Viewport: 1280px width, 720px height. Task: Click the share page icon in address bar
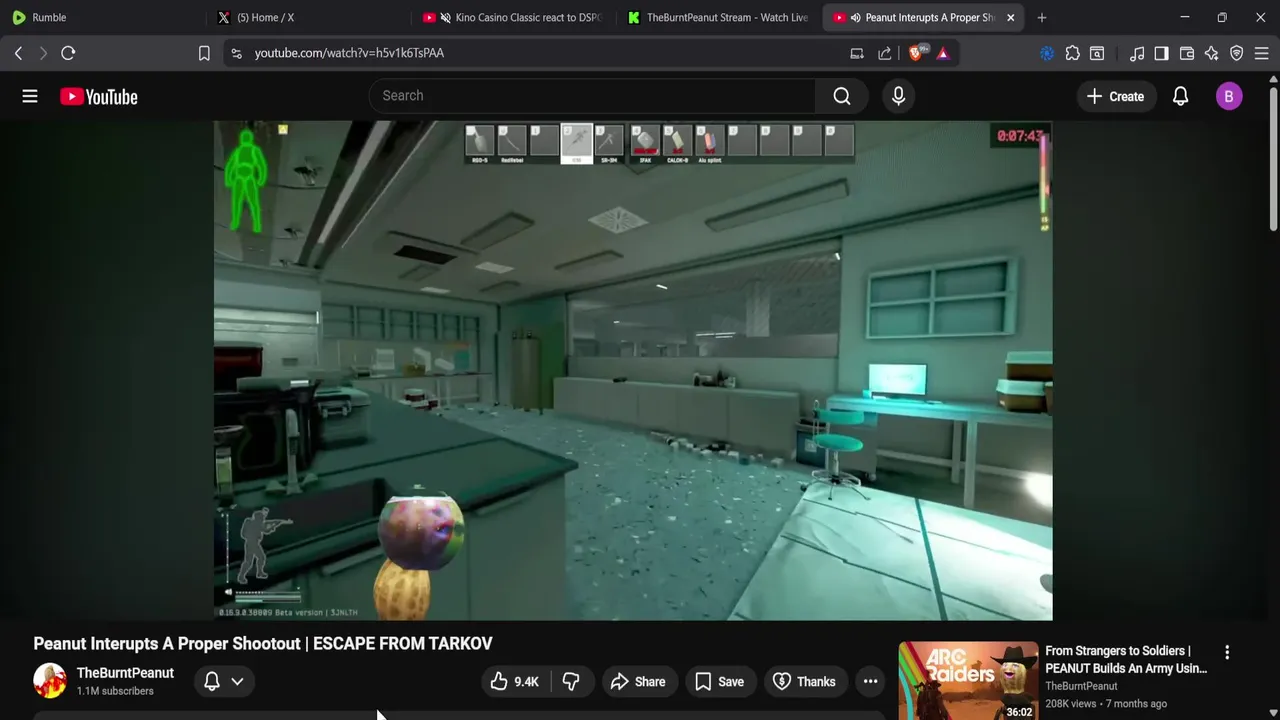coord(885,53)
